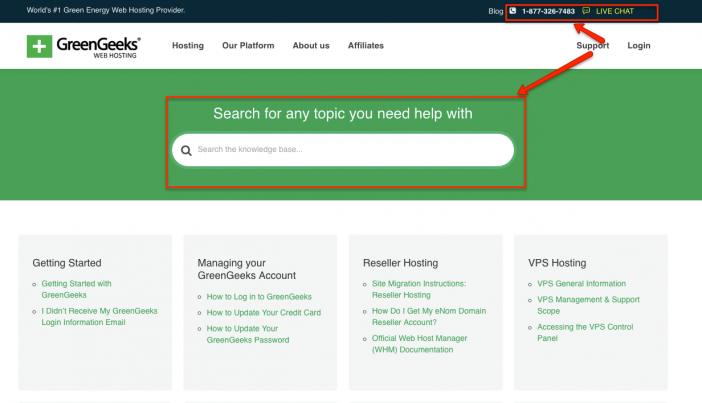Open I Didn't Receive My GreenGeeks Login Email
702x403 pixels.
tap(99, 317)
